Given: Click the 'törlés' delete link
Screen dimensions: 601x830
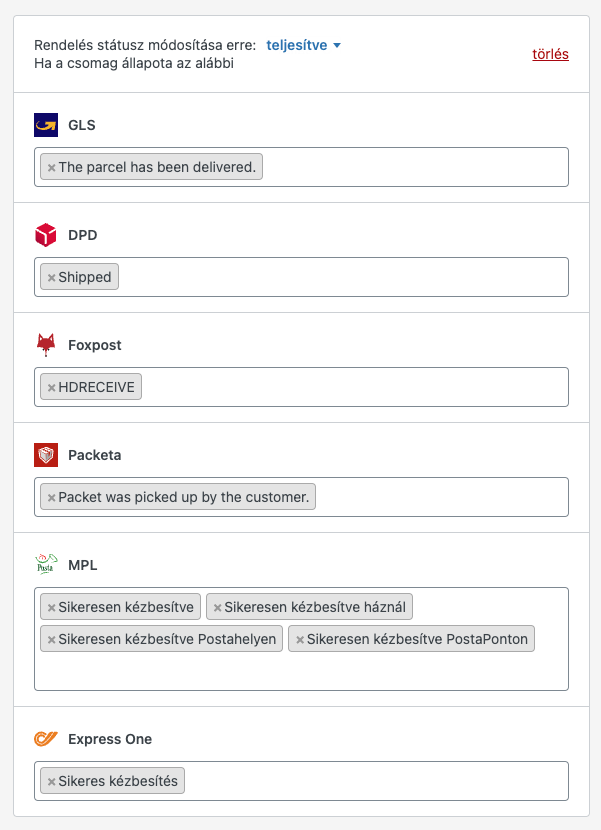Looking at the screenshot, I should pos(550,54).
